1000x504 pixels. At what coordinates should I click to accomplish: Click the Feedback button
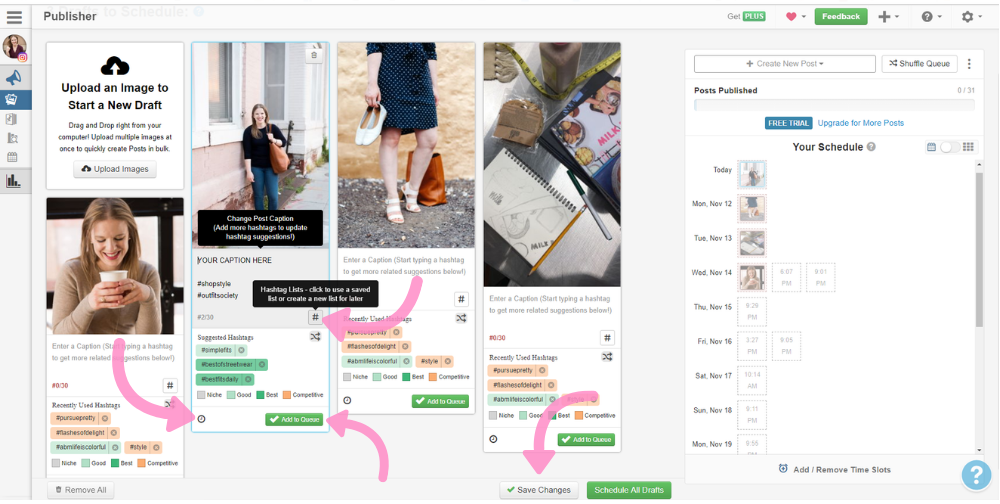841,17
